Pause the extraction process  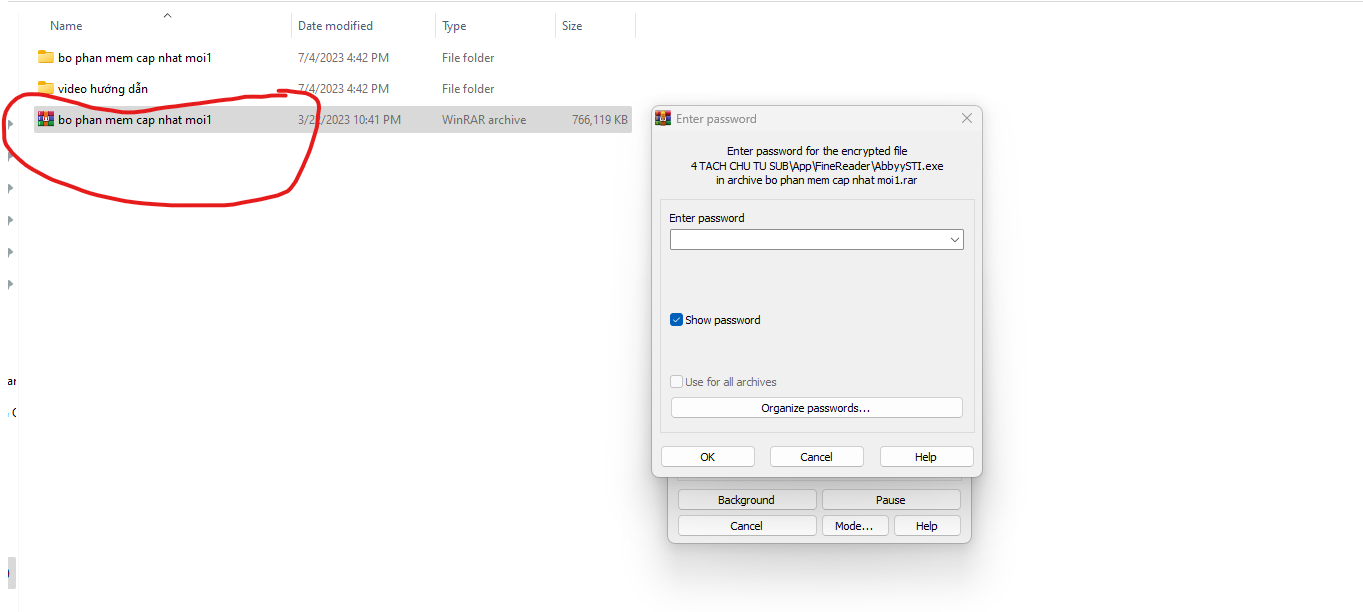[x=890, y=500]
